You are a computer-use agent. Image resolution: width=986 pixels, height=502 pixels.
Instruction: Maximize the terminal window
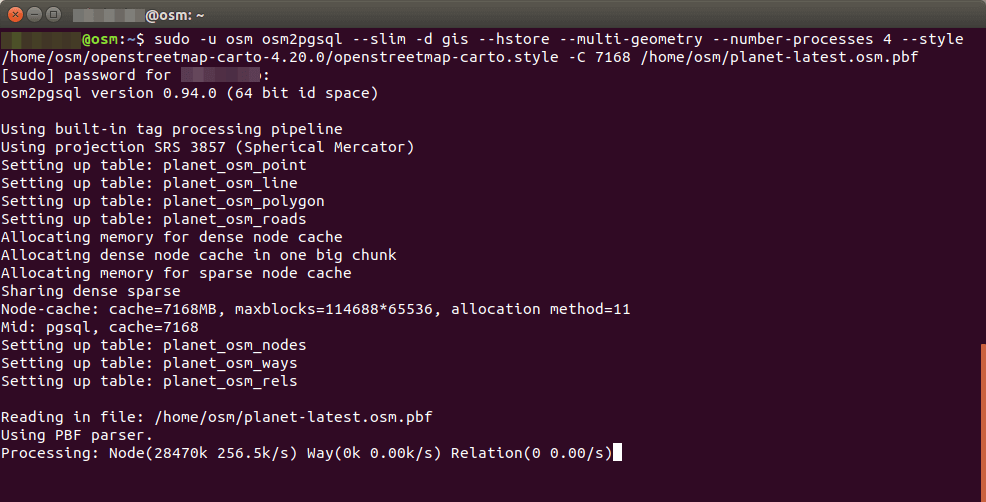(53, 14)
